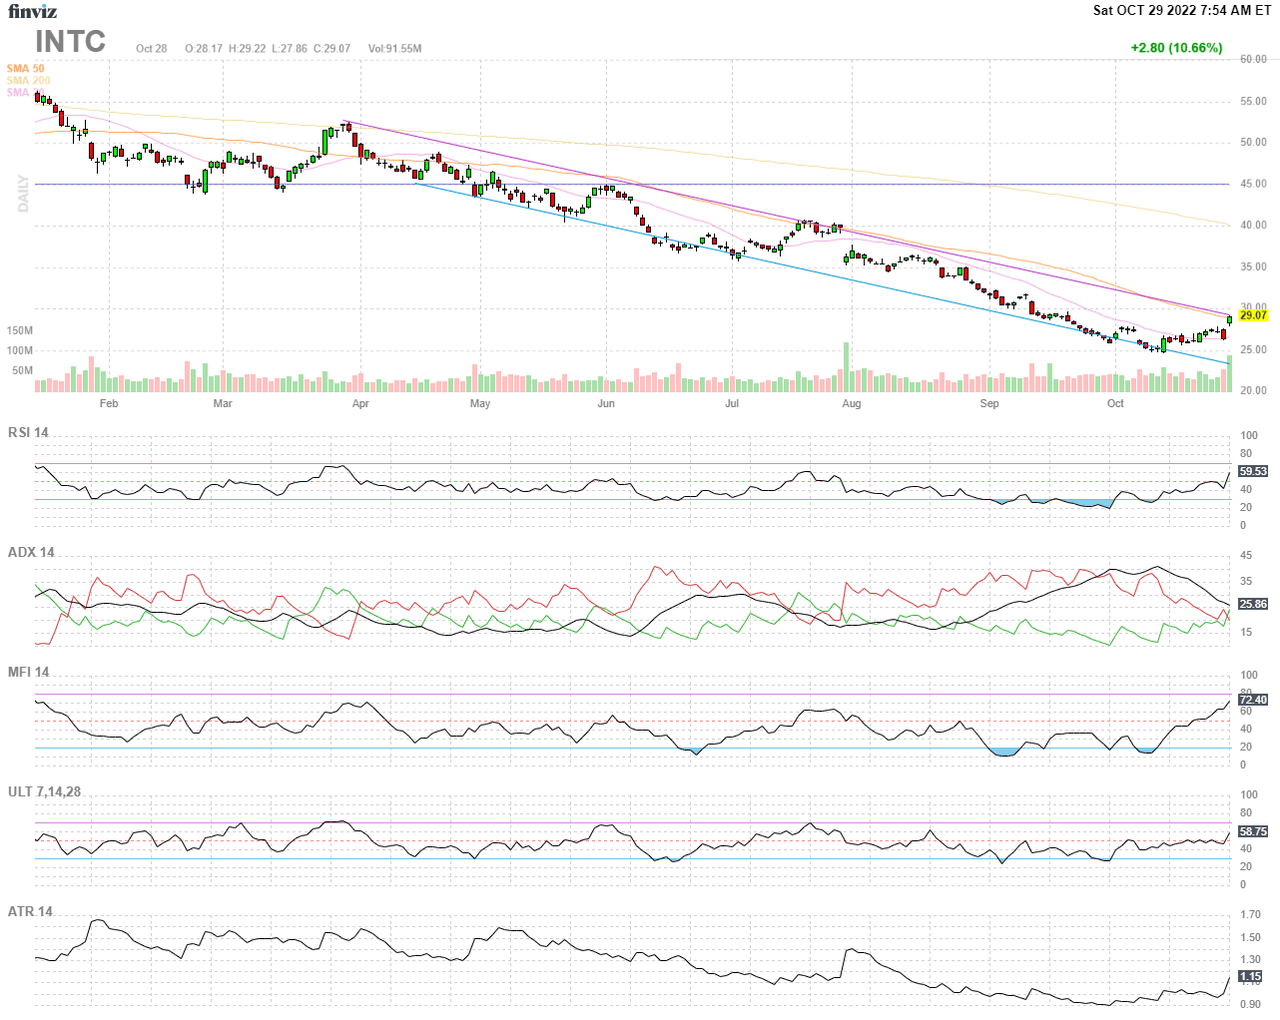Click the finviz logo
The image size is (1280, 1020).
pyautogui.click(x=32, y=11)
